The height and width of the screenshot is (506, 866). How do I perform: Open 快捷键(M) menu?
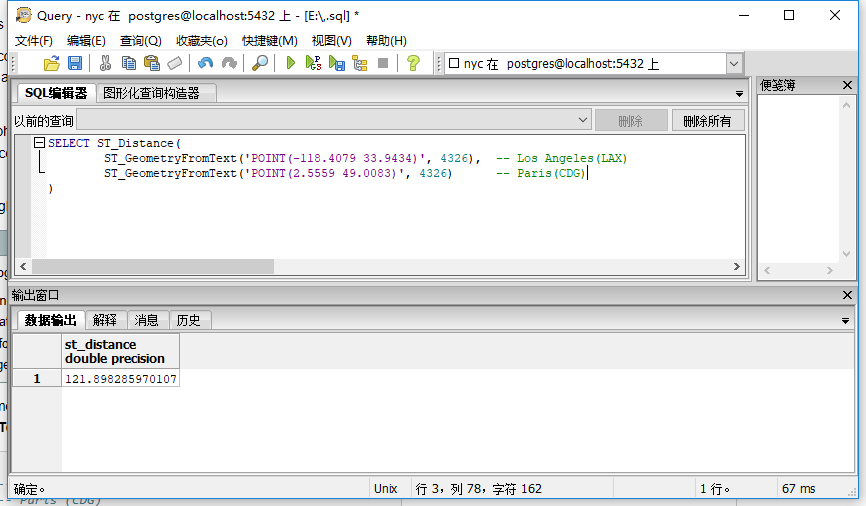[x=270, y=41]
